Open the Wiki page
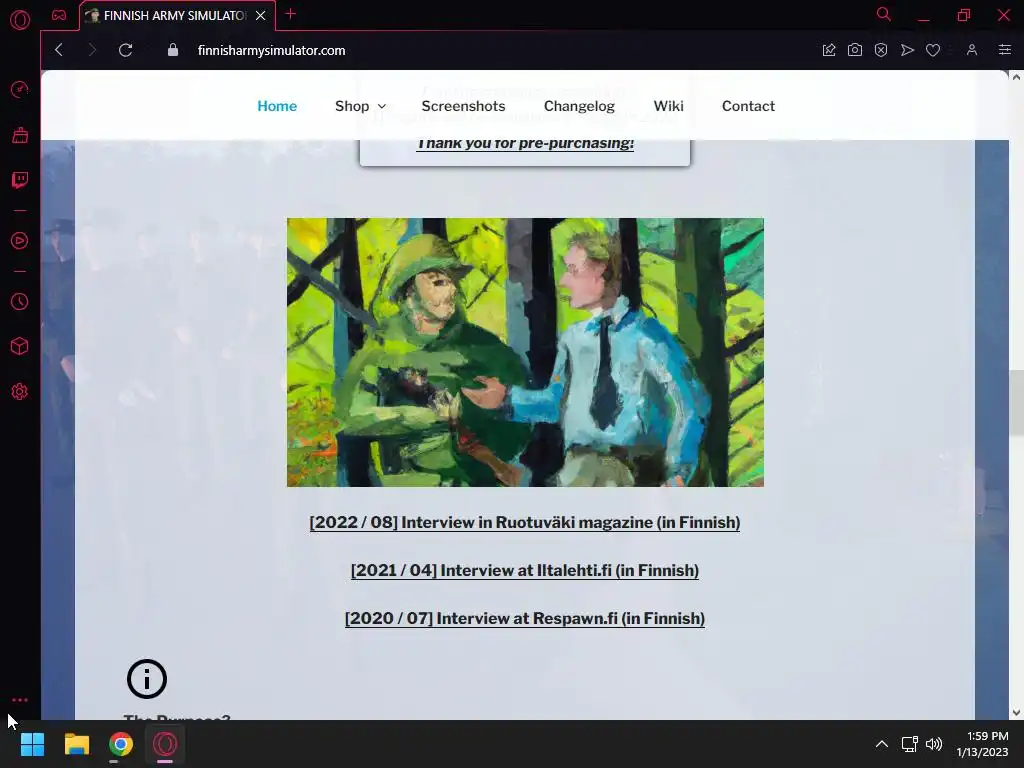This screenshot has height=768, width=1024. (668, 106)
